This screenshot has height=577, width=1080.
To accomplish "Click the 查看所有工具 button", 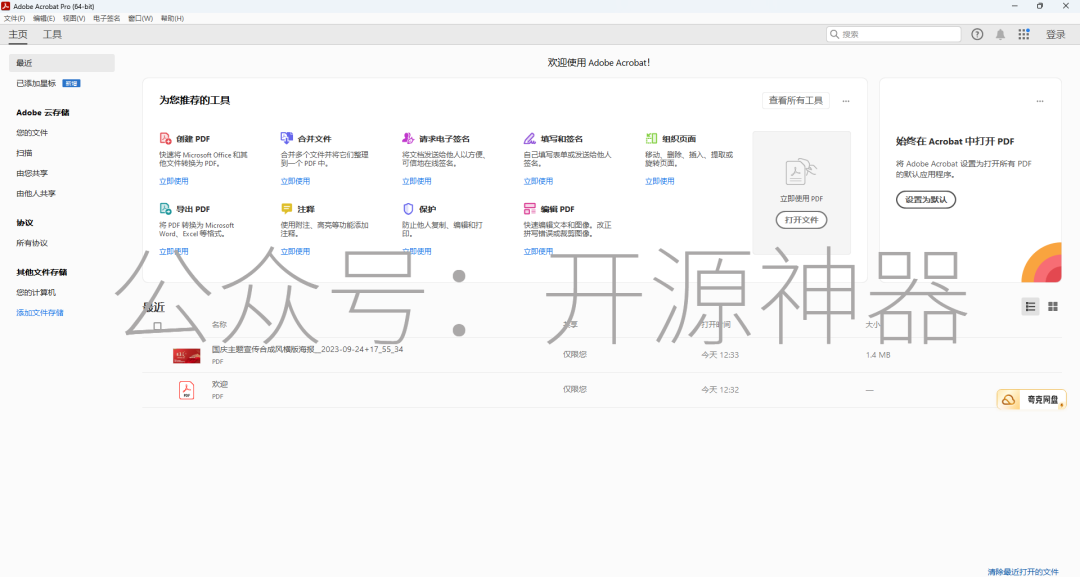I will click(796, 101).
